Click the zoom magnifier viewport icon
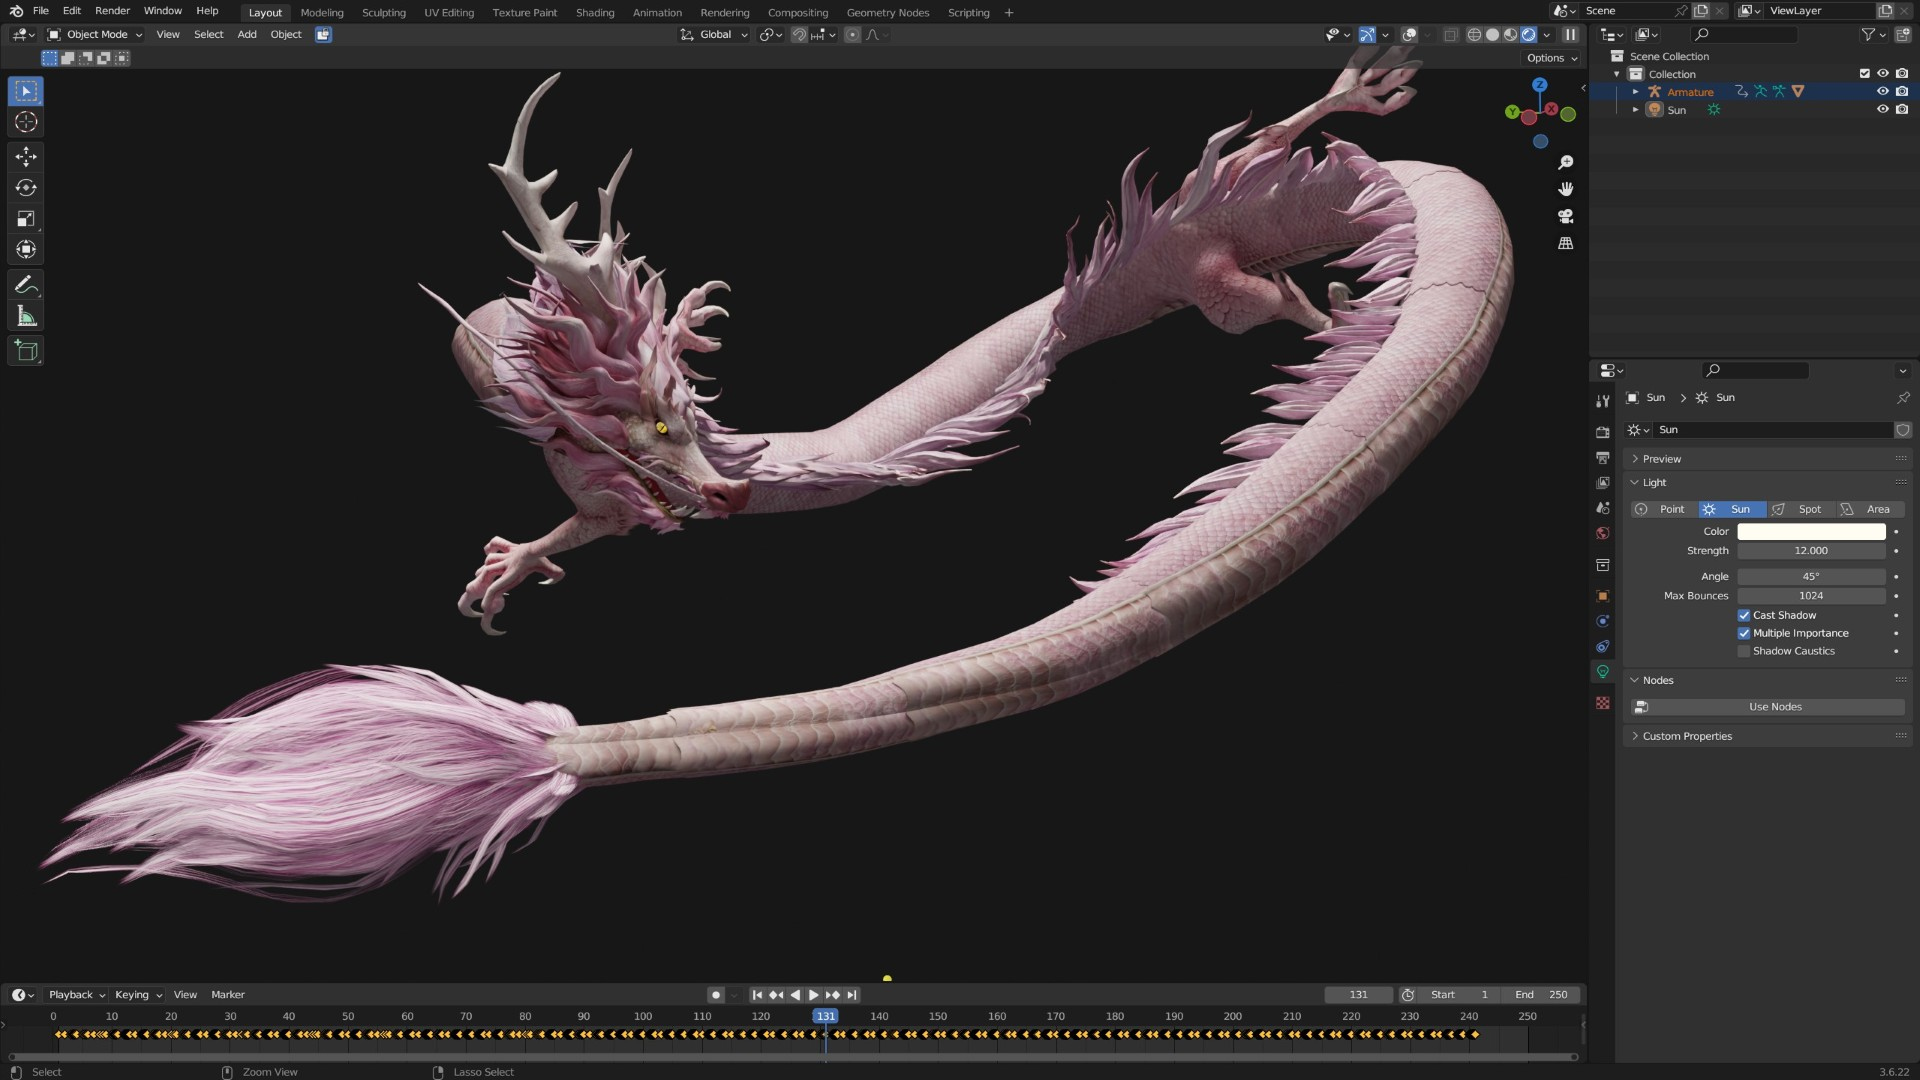1920x1080 pixels. [1566, 163]
